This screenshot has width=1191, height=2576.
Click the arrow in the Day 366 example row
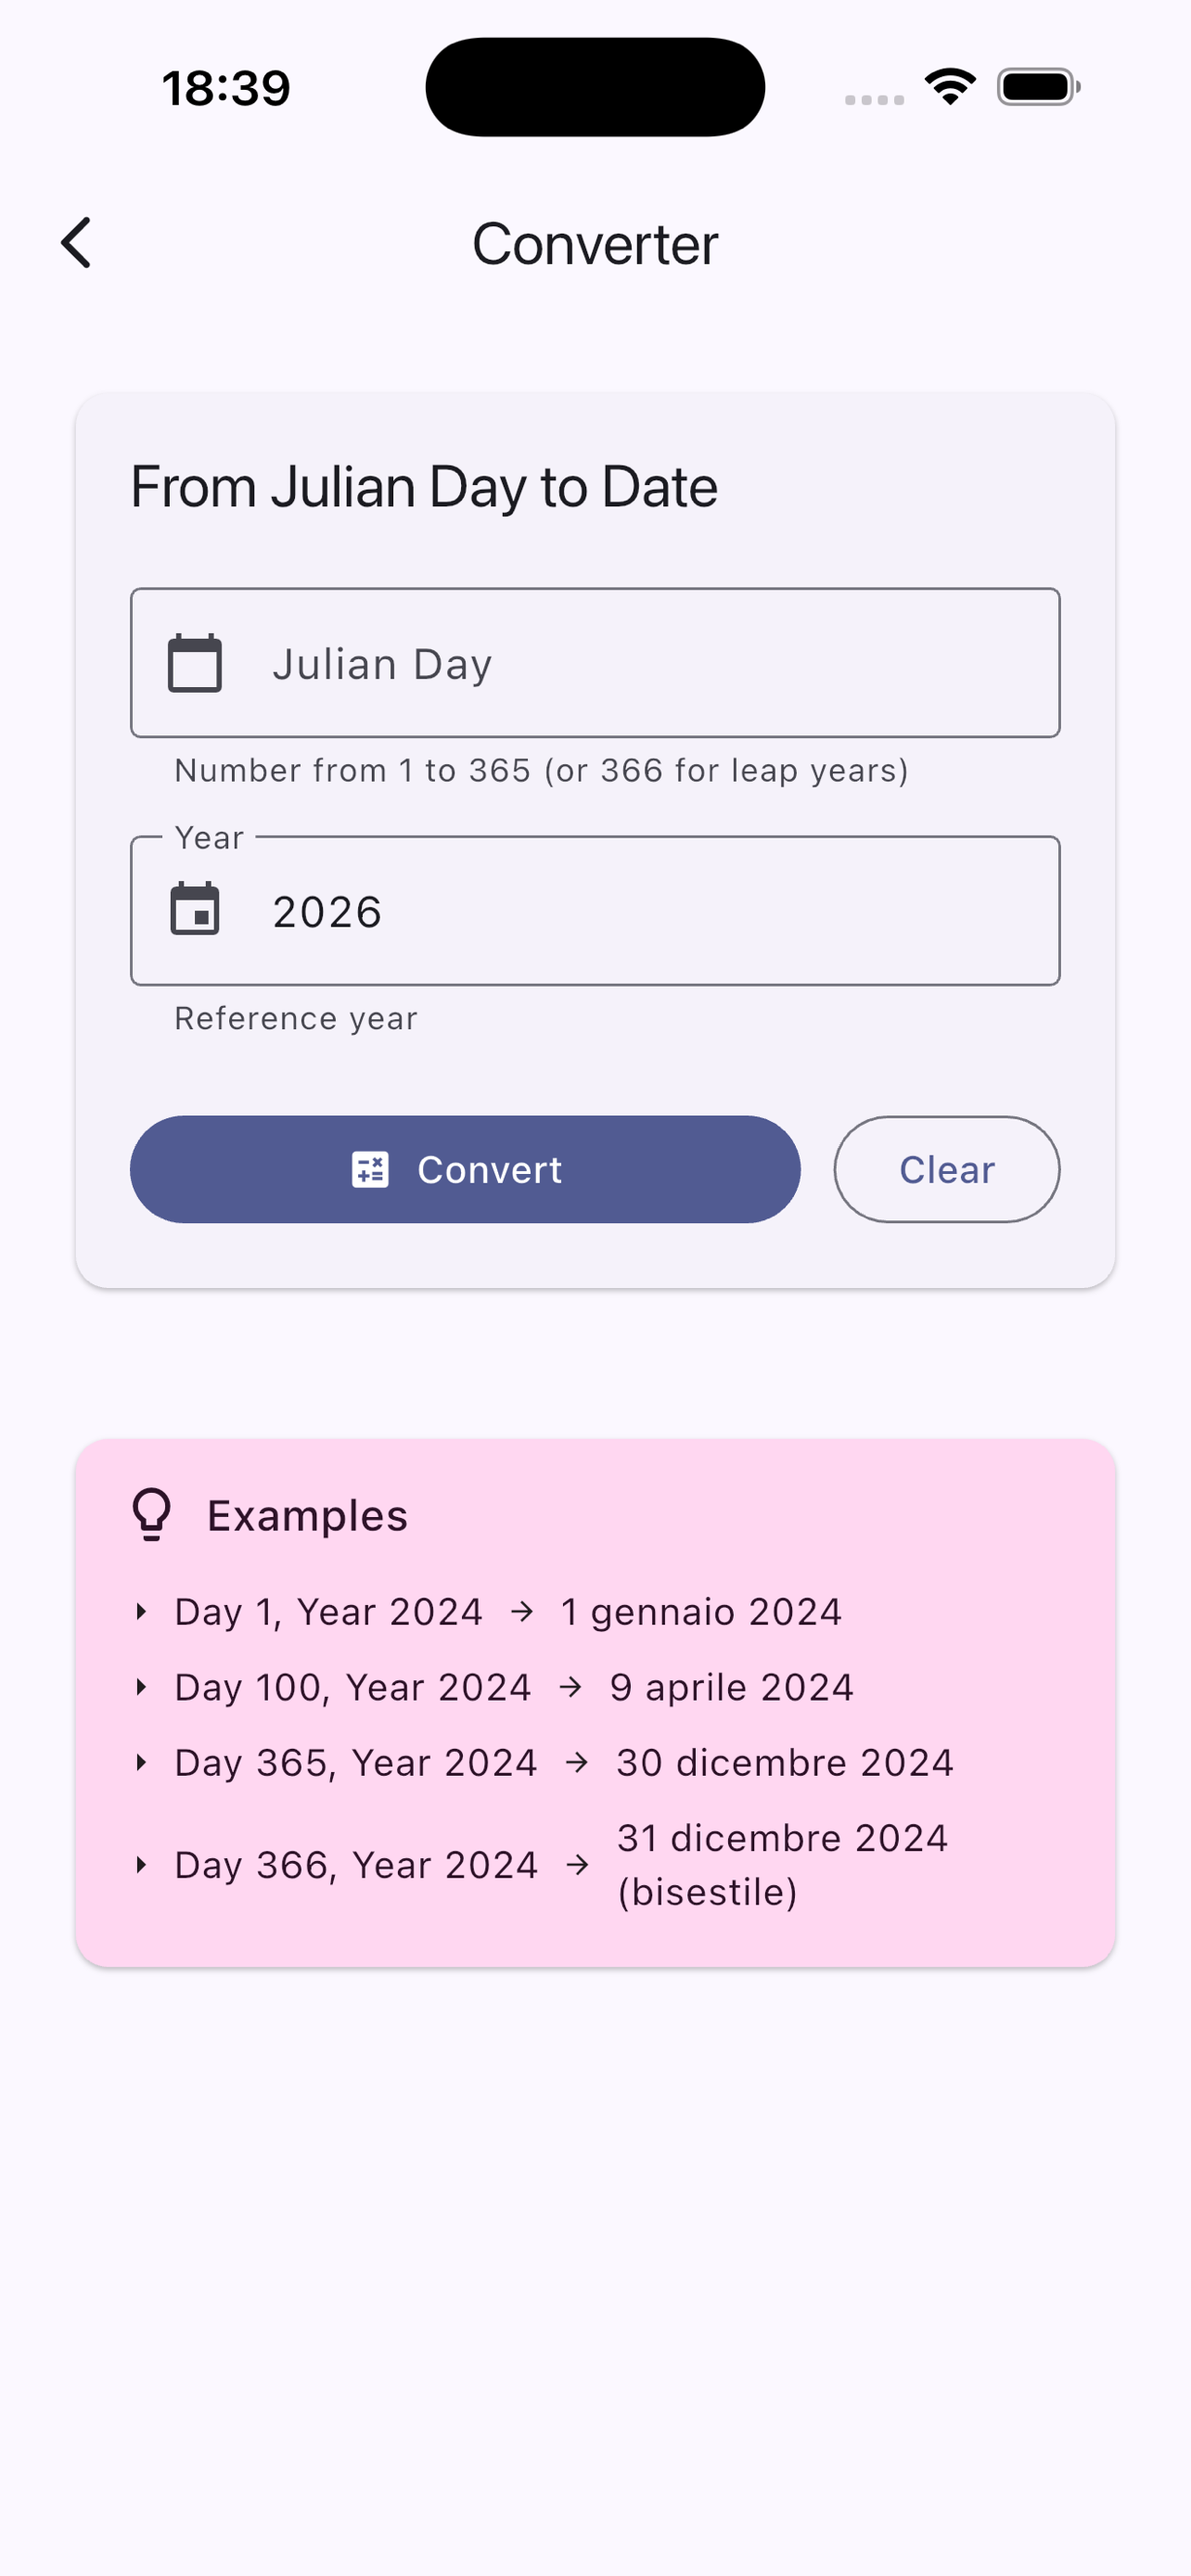click(x=577, y=1864)
